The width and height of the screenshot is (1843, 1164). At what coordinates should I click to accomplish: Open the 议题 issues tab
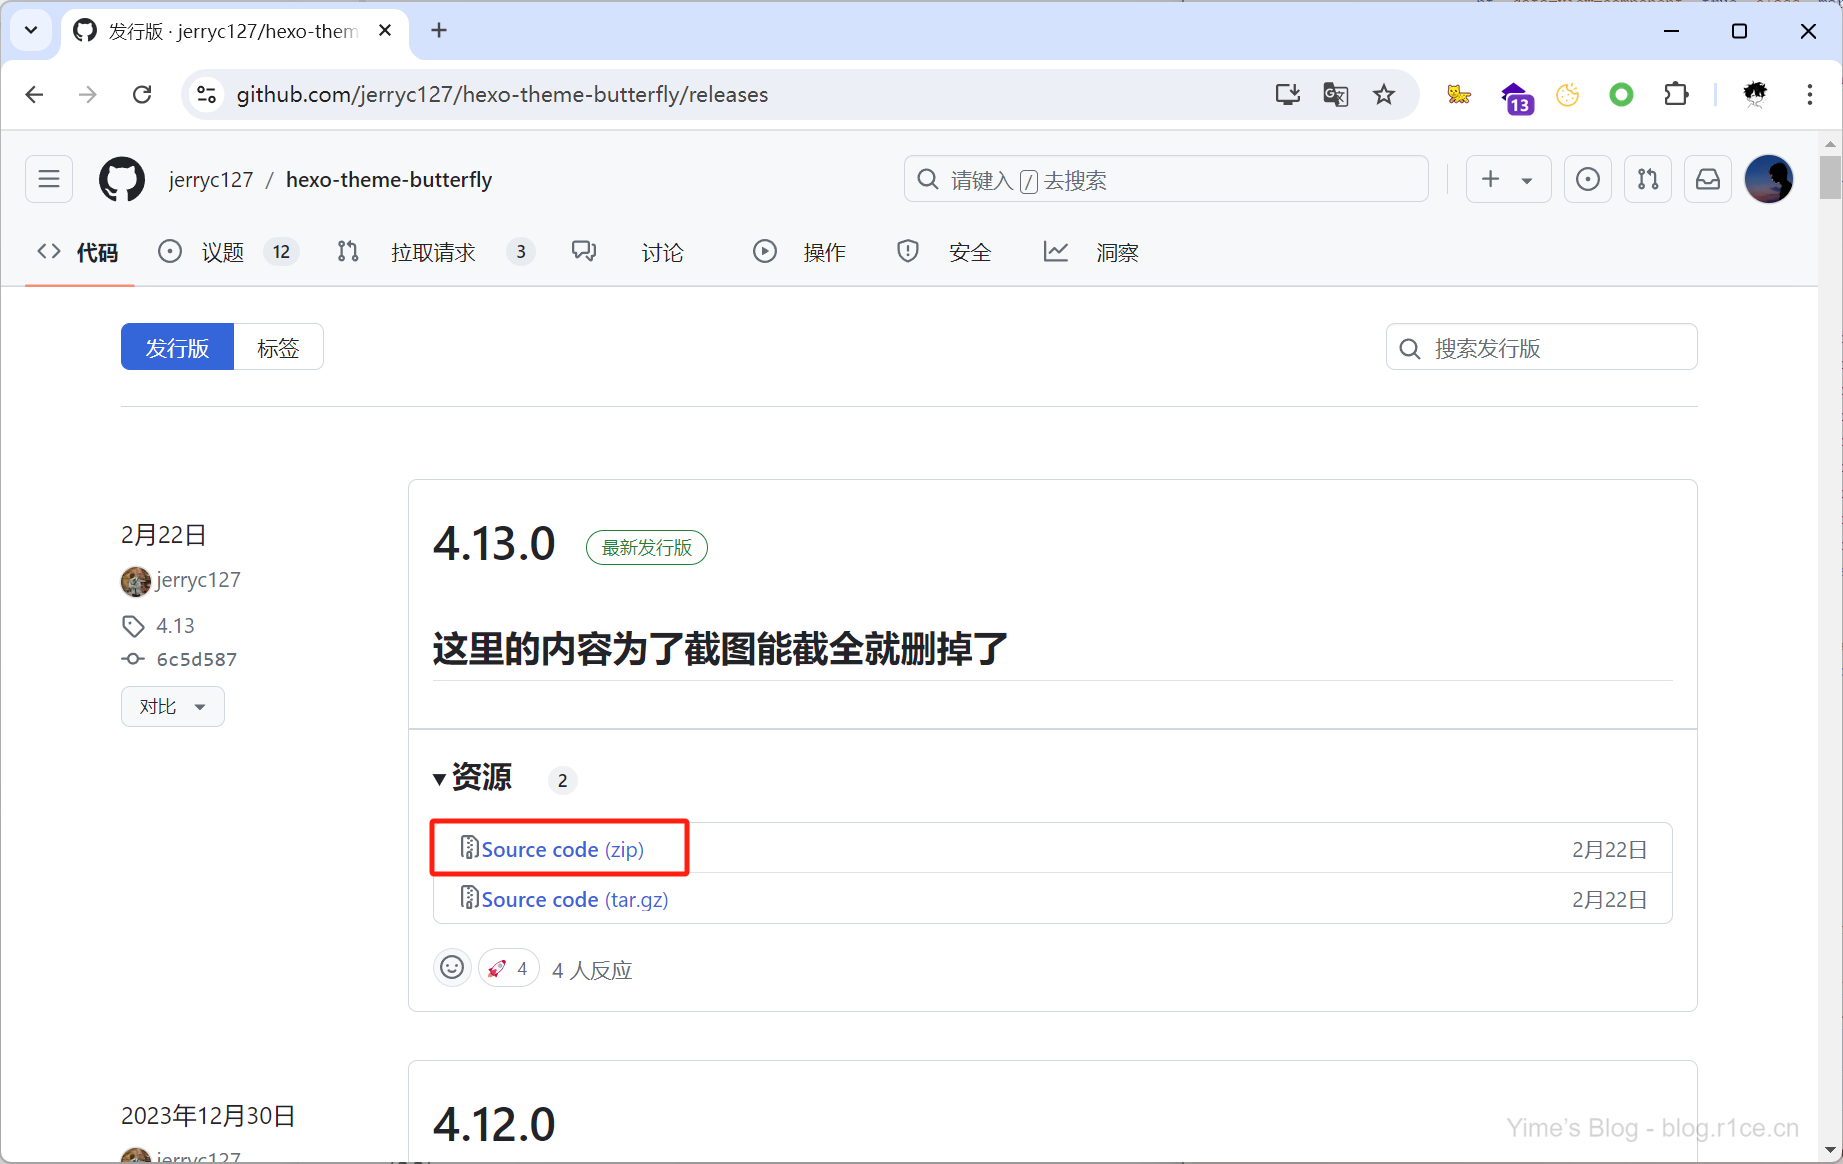[x=222, y=253]
